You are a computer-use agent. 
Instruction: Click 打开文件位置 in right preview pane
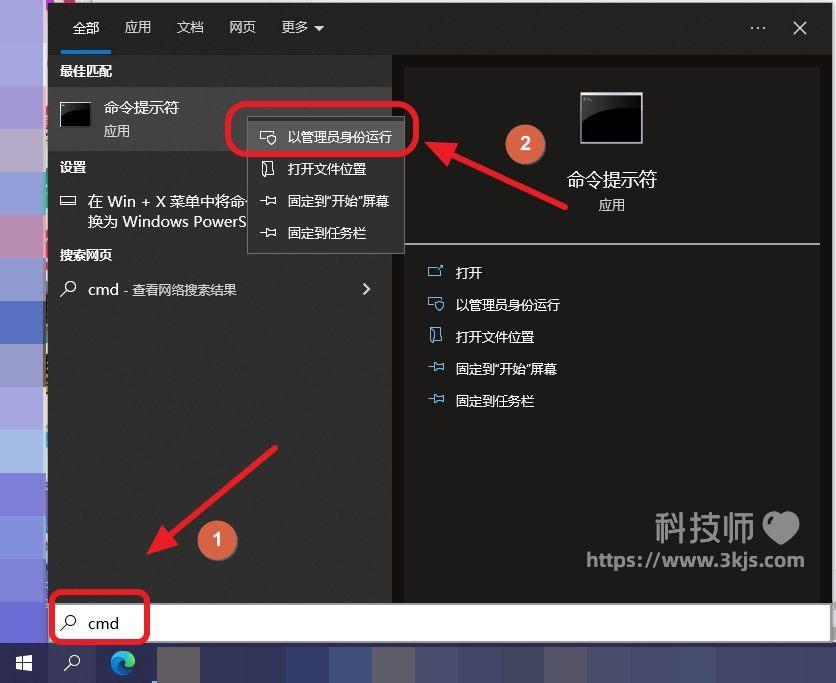[x=495, y=337]
